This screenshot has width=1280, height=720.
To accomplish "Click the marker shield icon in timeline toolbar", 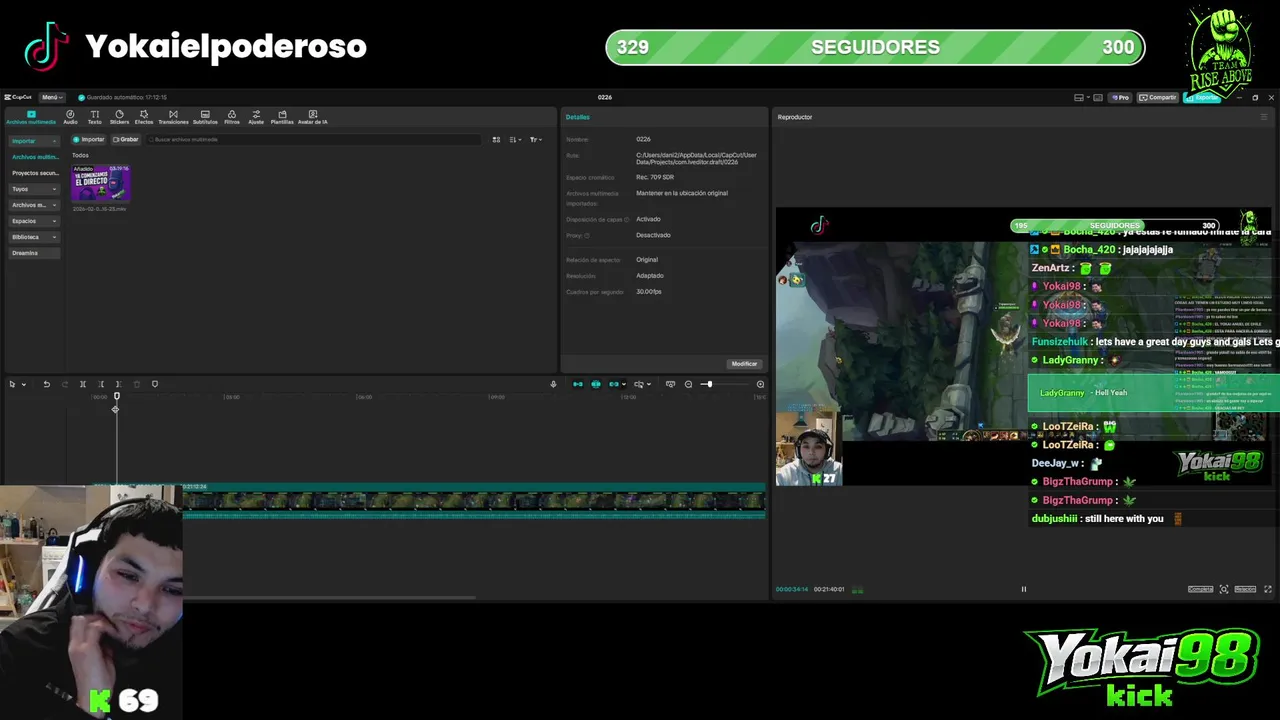I will tap(155, 384).
